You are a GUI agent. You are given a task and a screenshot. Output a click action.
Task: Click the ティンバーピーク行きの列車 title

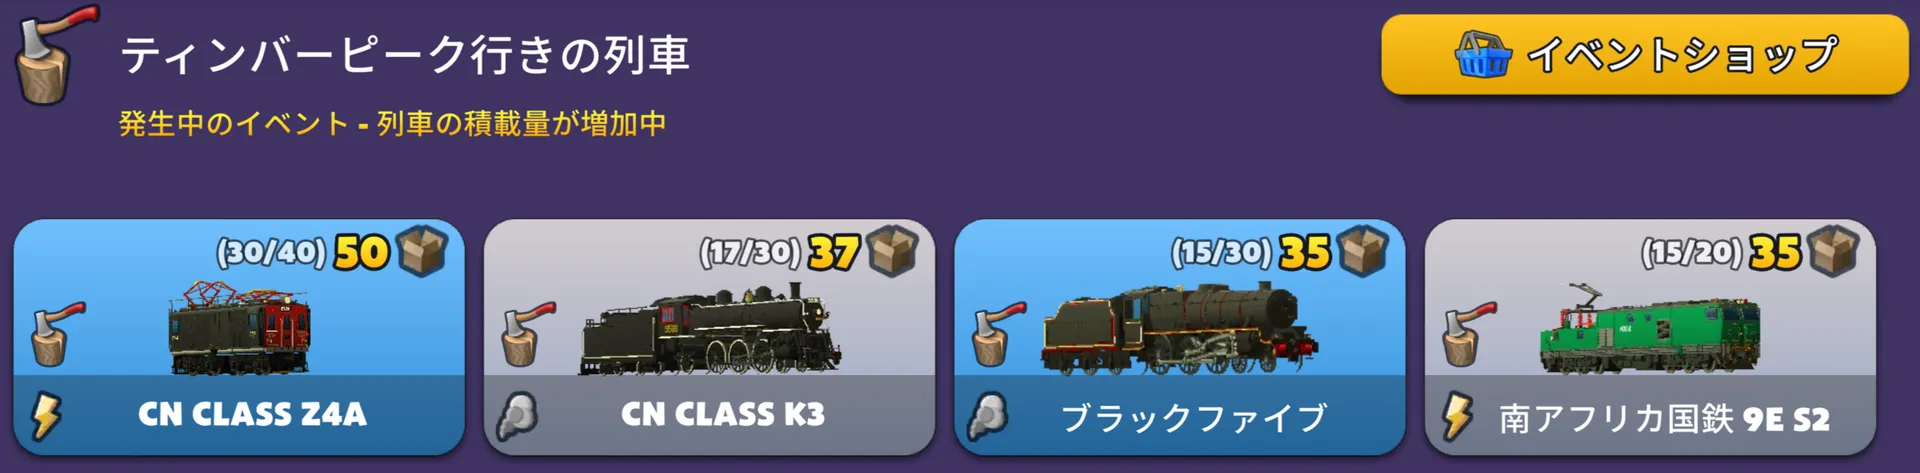(405, 55)
